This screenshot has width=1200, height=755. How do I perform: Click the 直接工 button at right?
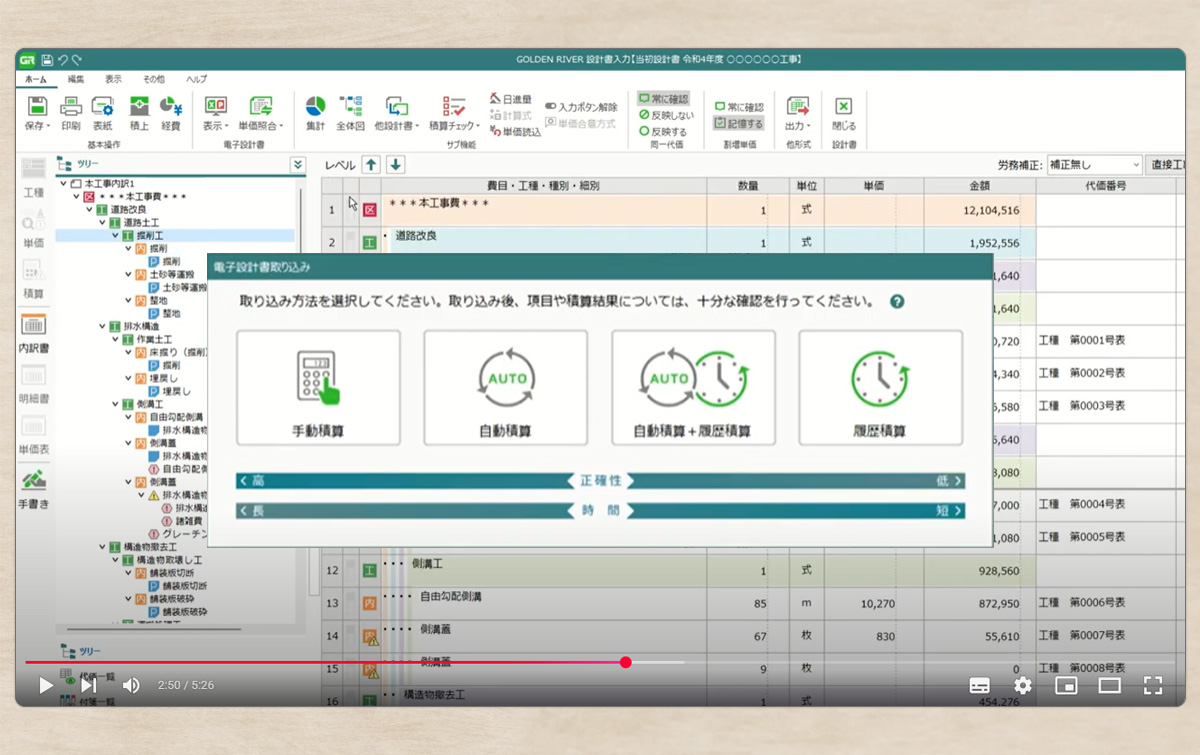point(1166,165)
